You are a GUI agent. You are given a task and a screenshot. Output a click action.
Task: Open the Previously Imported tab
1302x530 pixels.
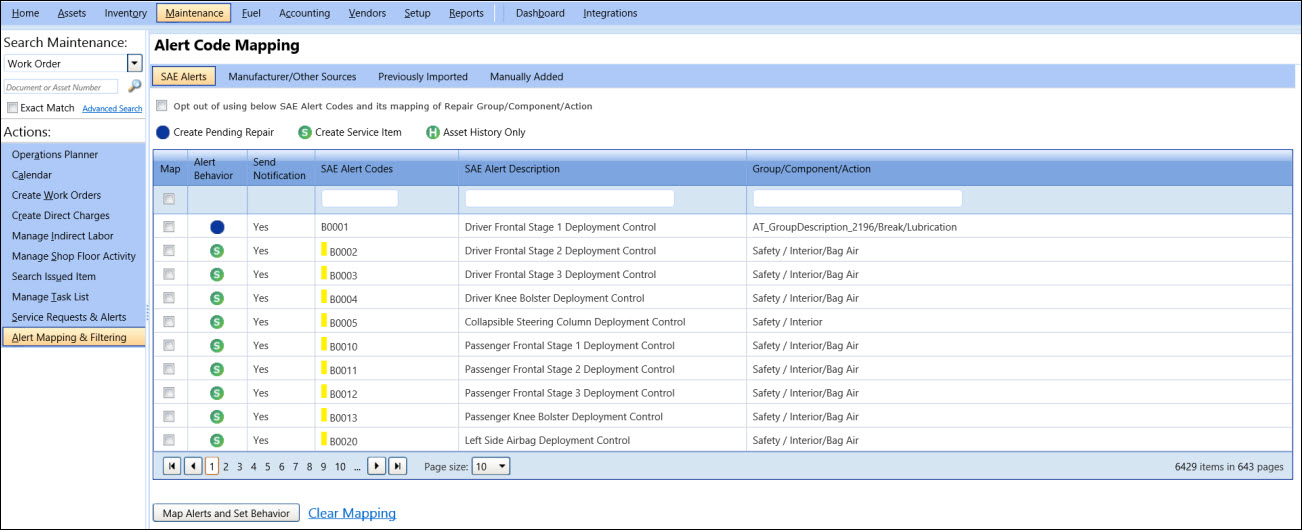click(422, 77)
